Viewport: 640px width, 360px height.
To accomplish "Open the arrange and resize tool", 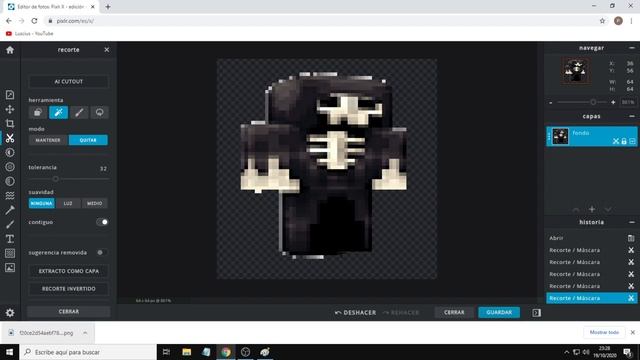I will [x=10, y=95].
